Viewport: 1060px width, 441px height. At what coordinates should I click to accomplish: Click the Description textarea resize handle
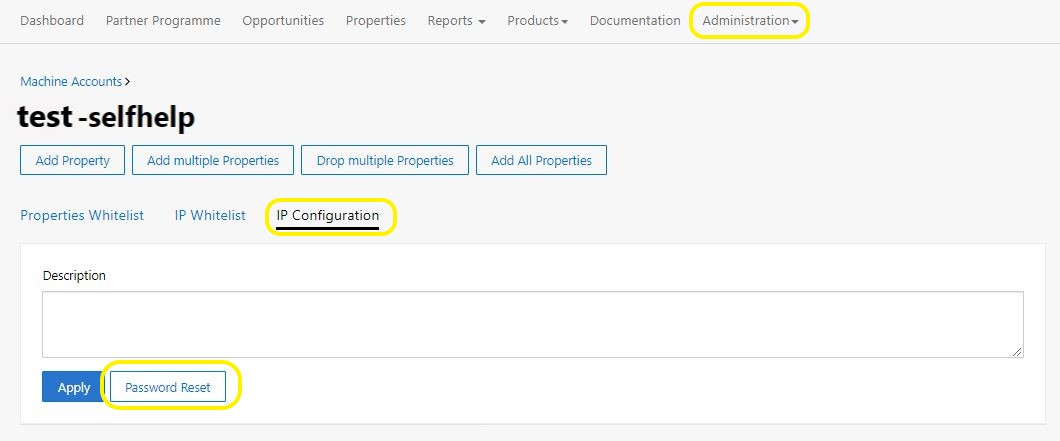[x=1017, y=352]
